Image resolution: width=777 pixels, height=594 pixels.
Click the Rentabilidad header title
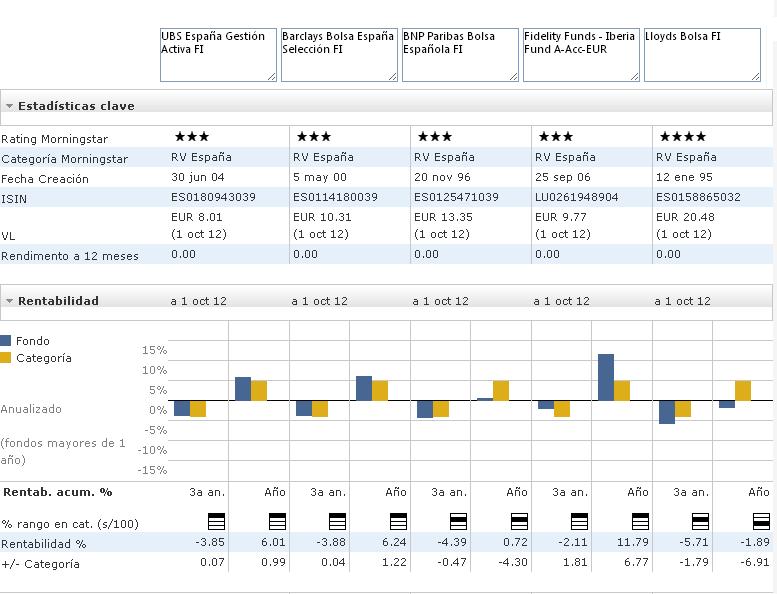[58, 301]
